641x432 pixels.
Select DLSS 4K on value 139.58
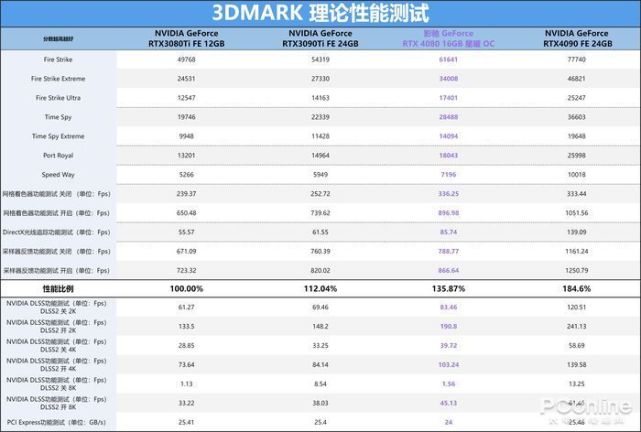click(577, 365)
